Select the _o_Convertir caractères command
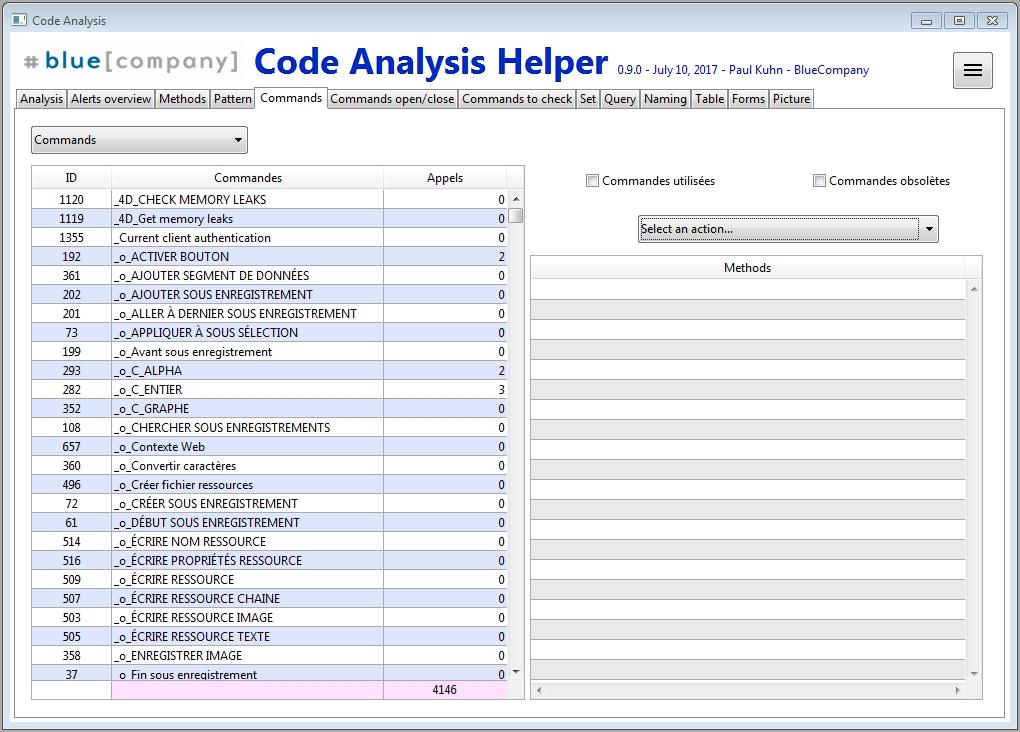This screenshot has height=732, width=1020. click(x=269, y=465)
